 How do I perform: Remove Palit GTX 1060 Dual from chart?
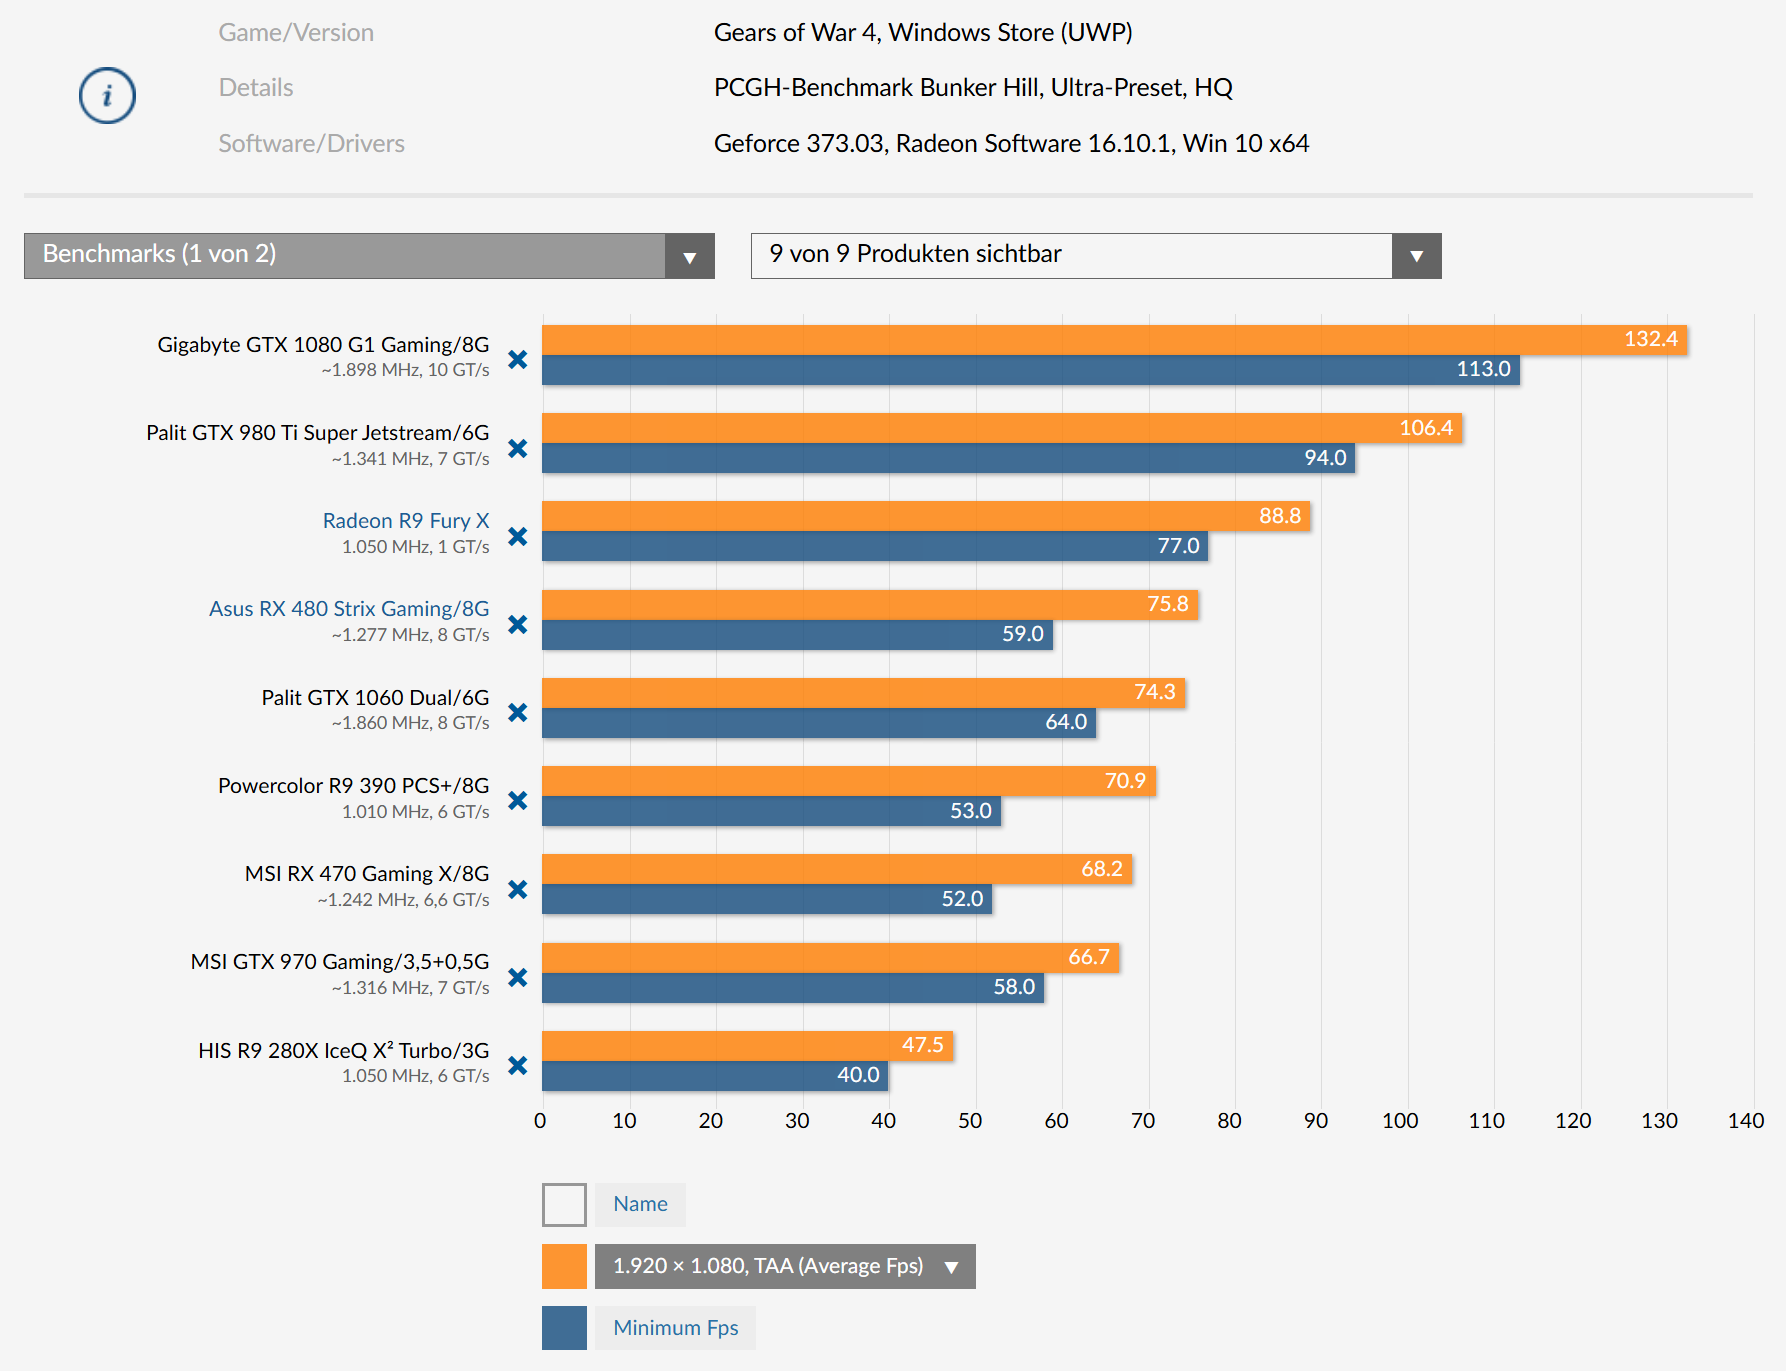(517, 713)
